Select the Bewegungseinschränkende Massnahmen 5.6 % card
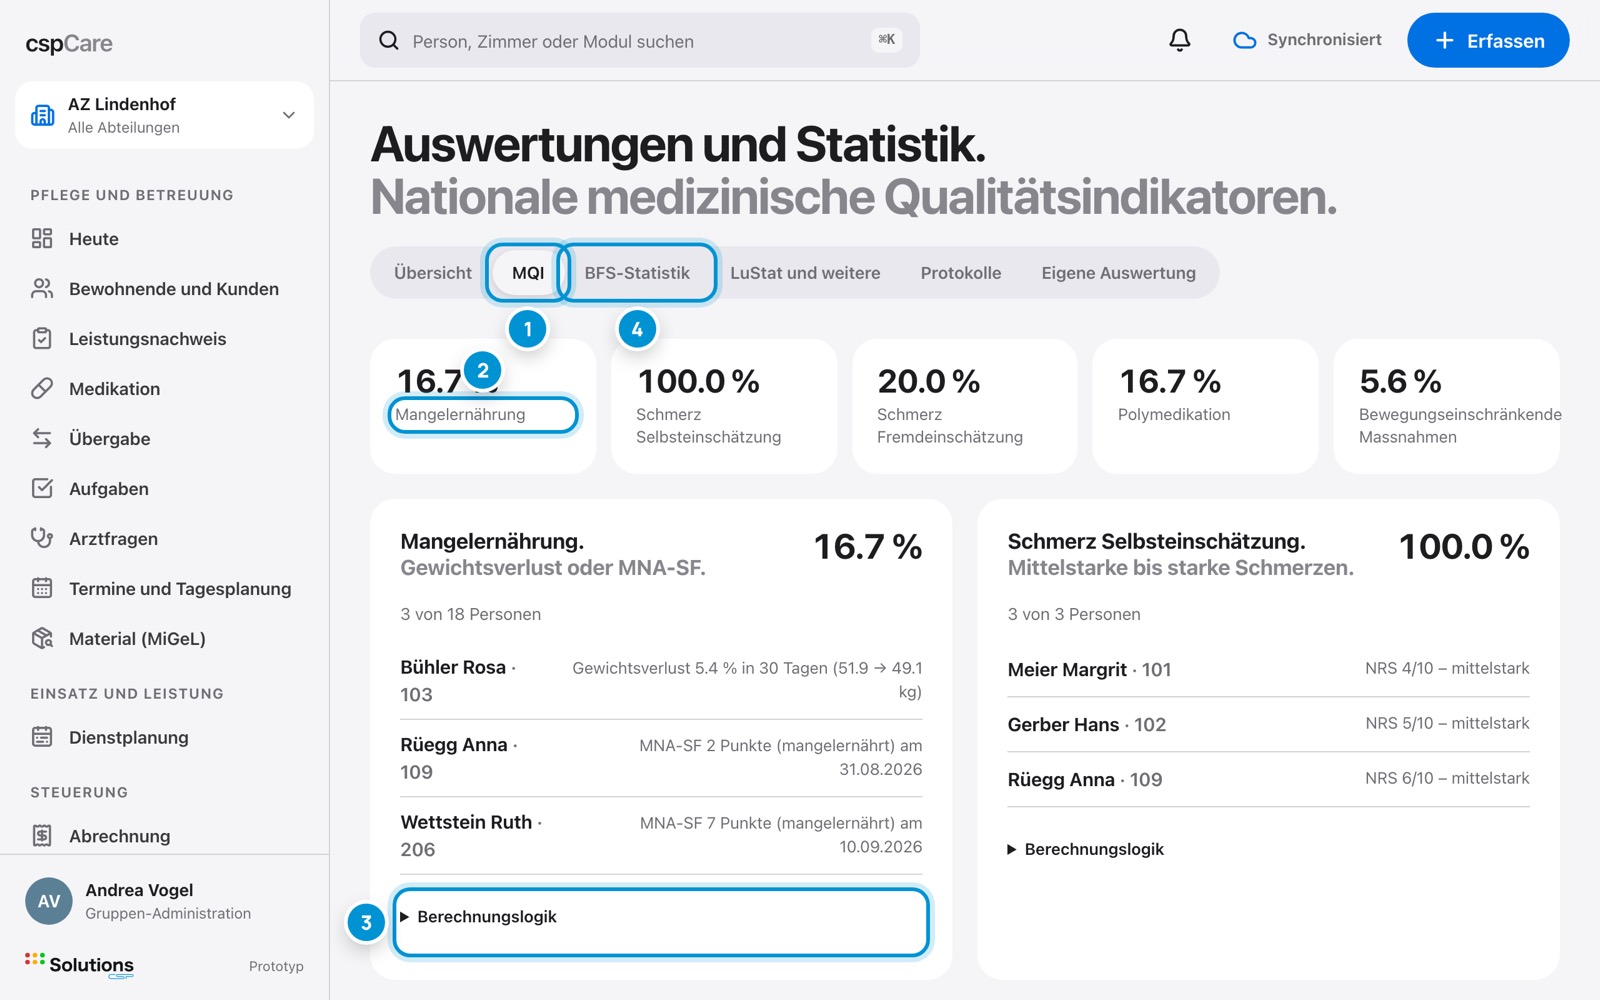The width and height of the screenshot is (1600, 1000). point(1446,406)
